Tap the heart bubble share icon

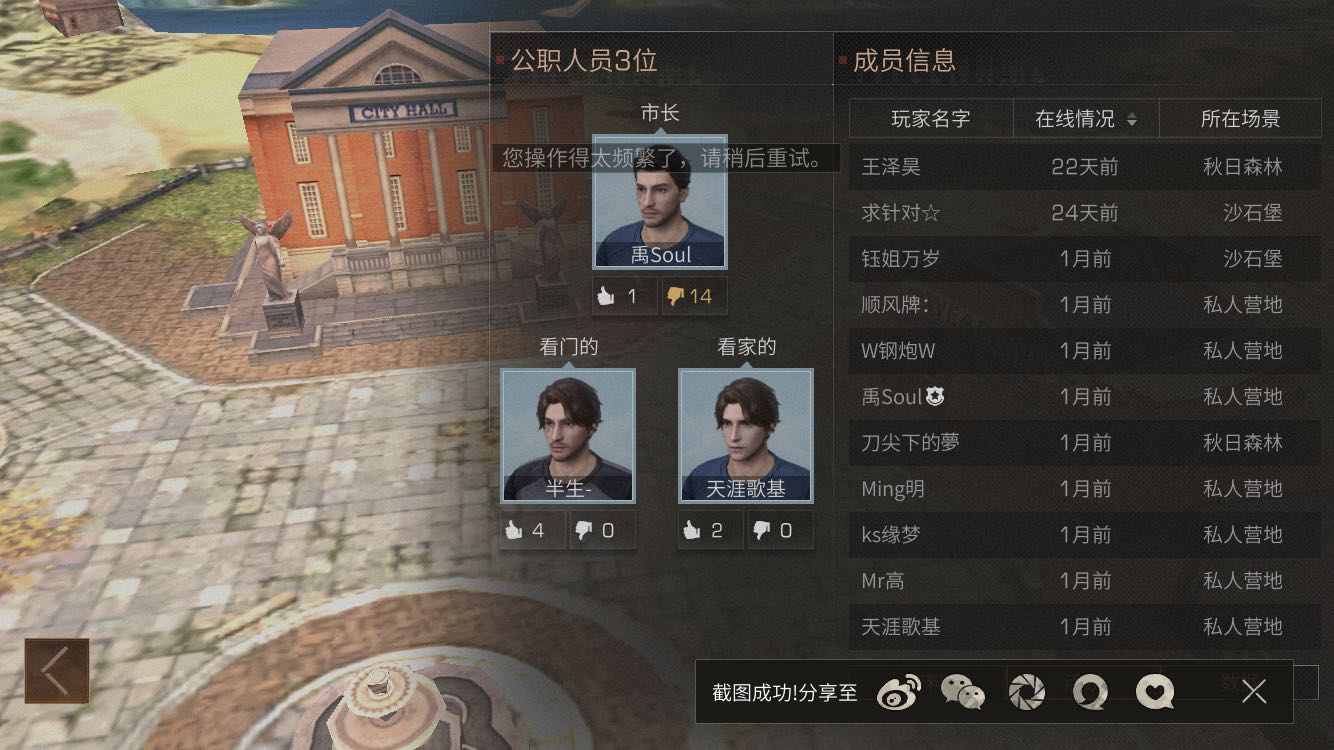[1155, 691]
